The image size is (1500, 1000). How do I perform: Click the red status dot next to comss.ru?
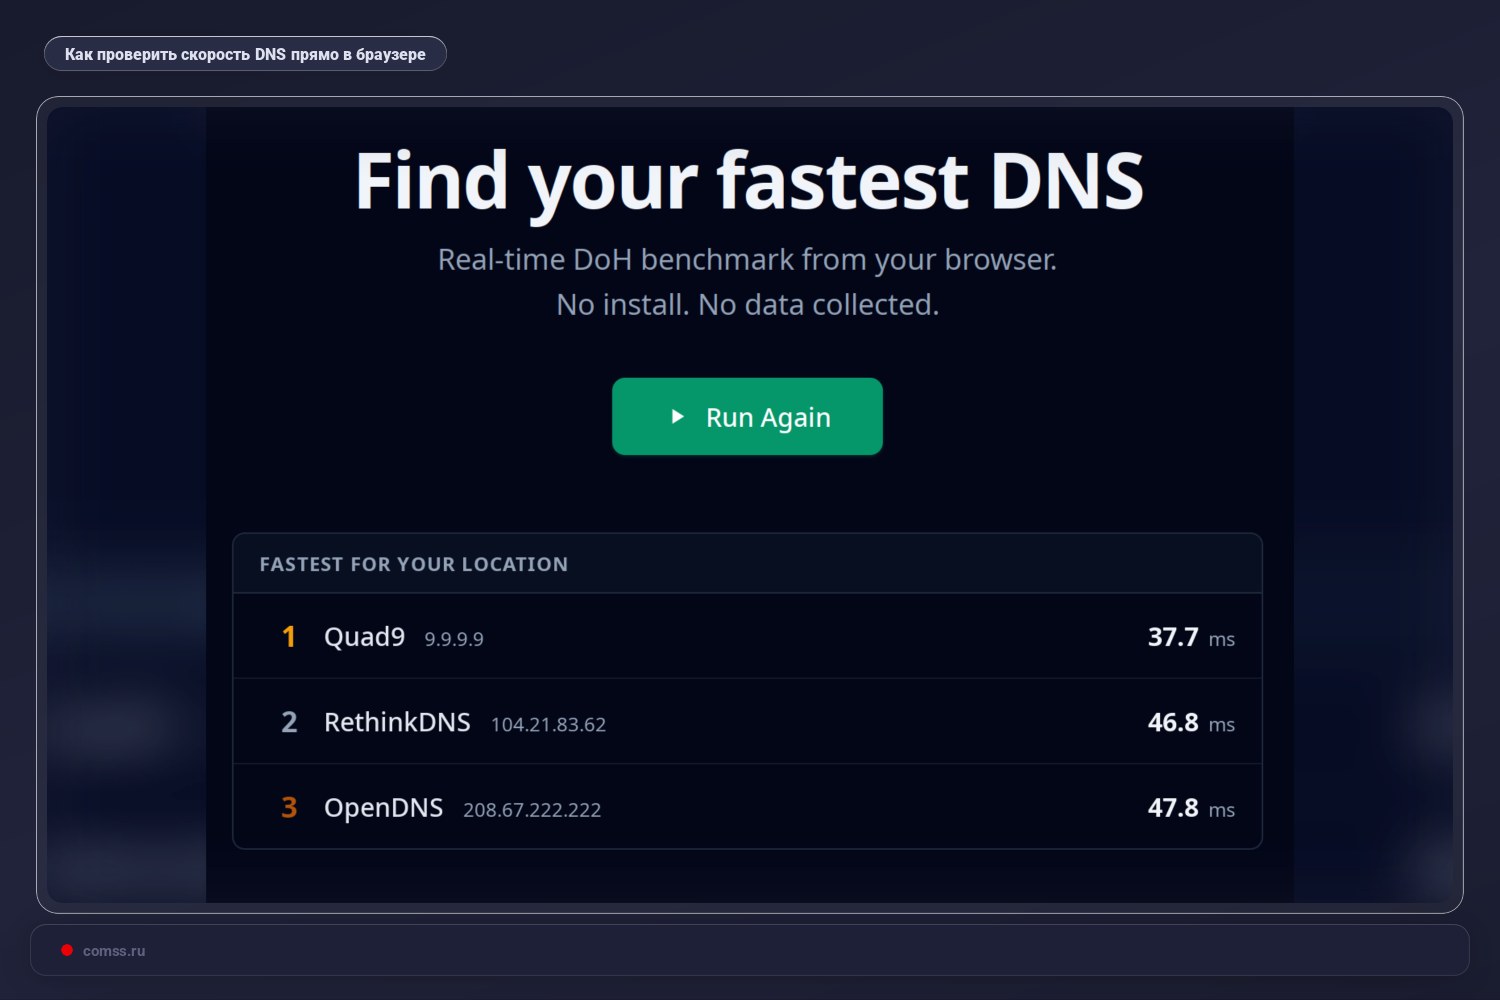67,950
